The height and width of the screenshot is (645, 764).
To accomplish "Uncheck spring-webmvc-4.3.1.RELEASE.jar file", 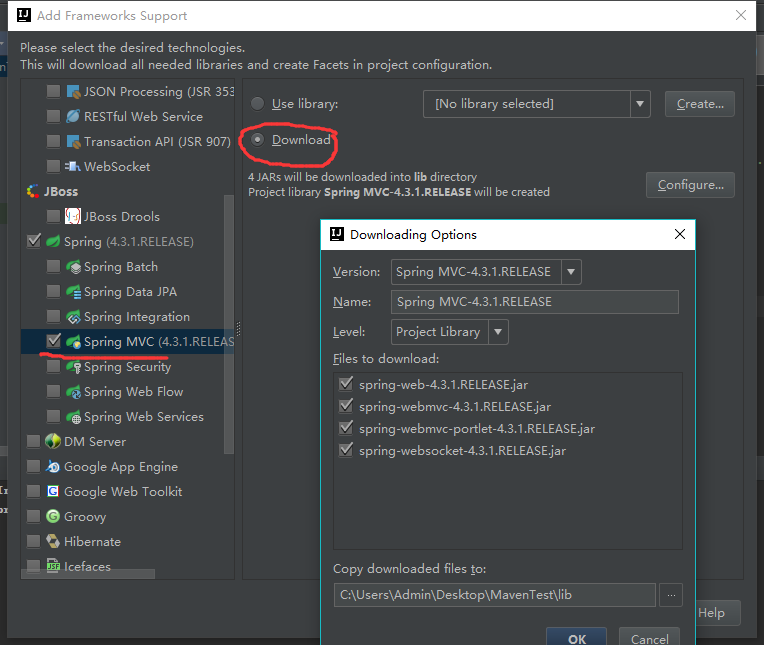I will (x=346, y=406).
